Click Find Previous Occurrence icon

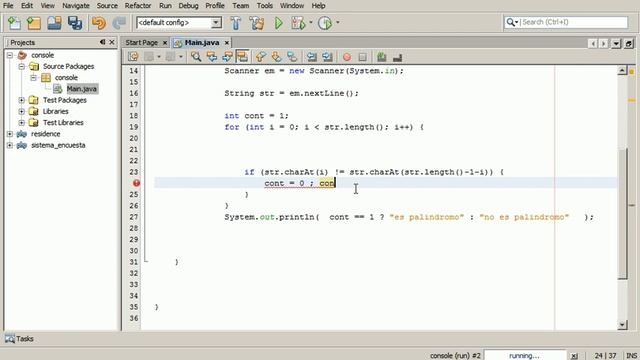point(211,57)
